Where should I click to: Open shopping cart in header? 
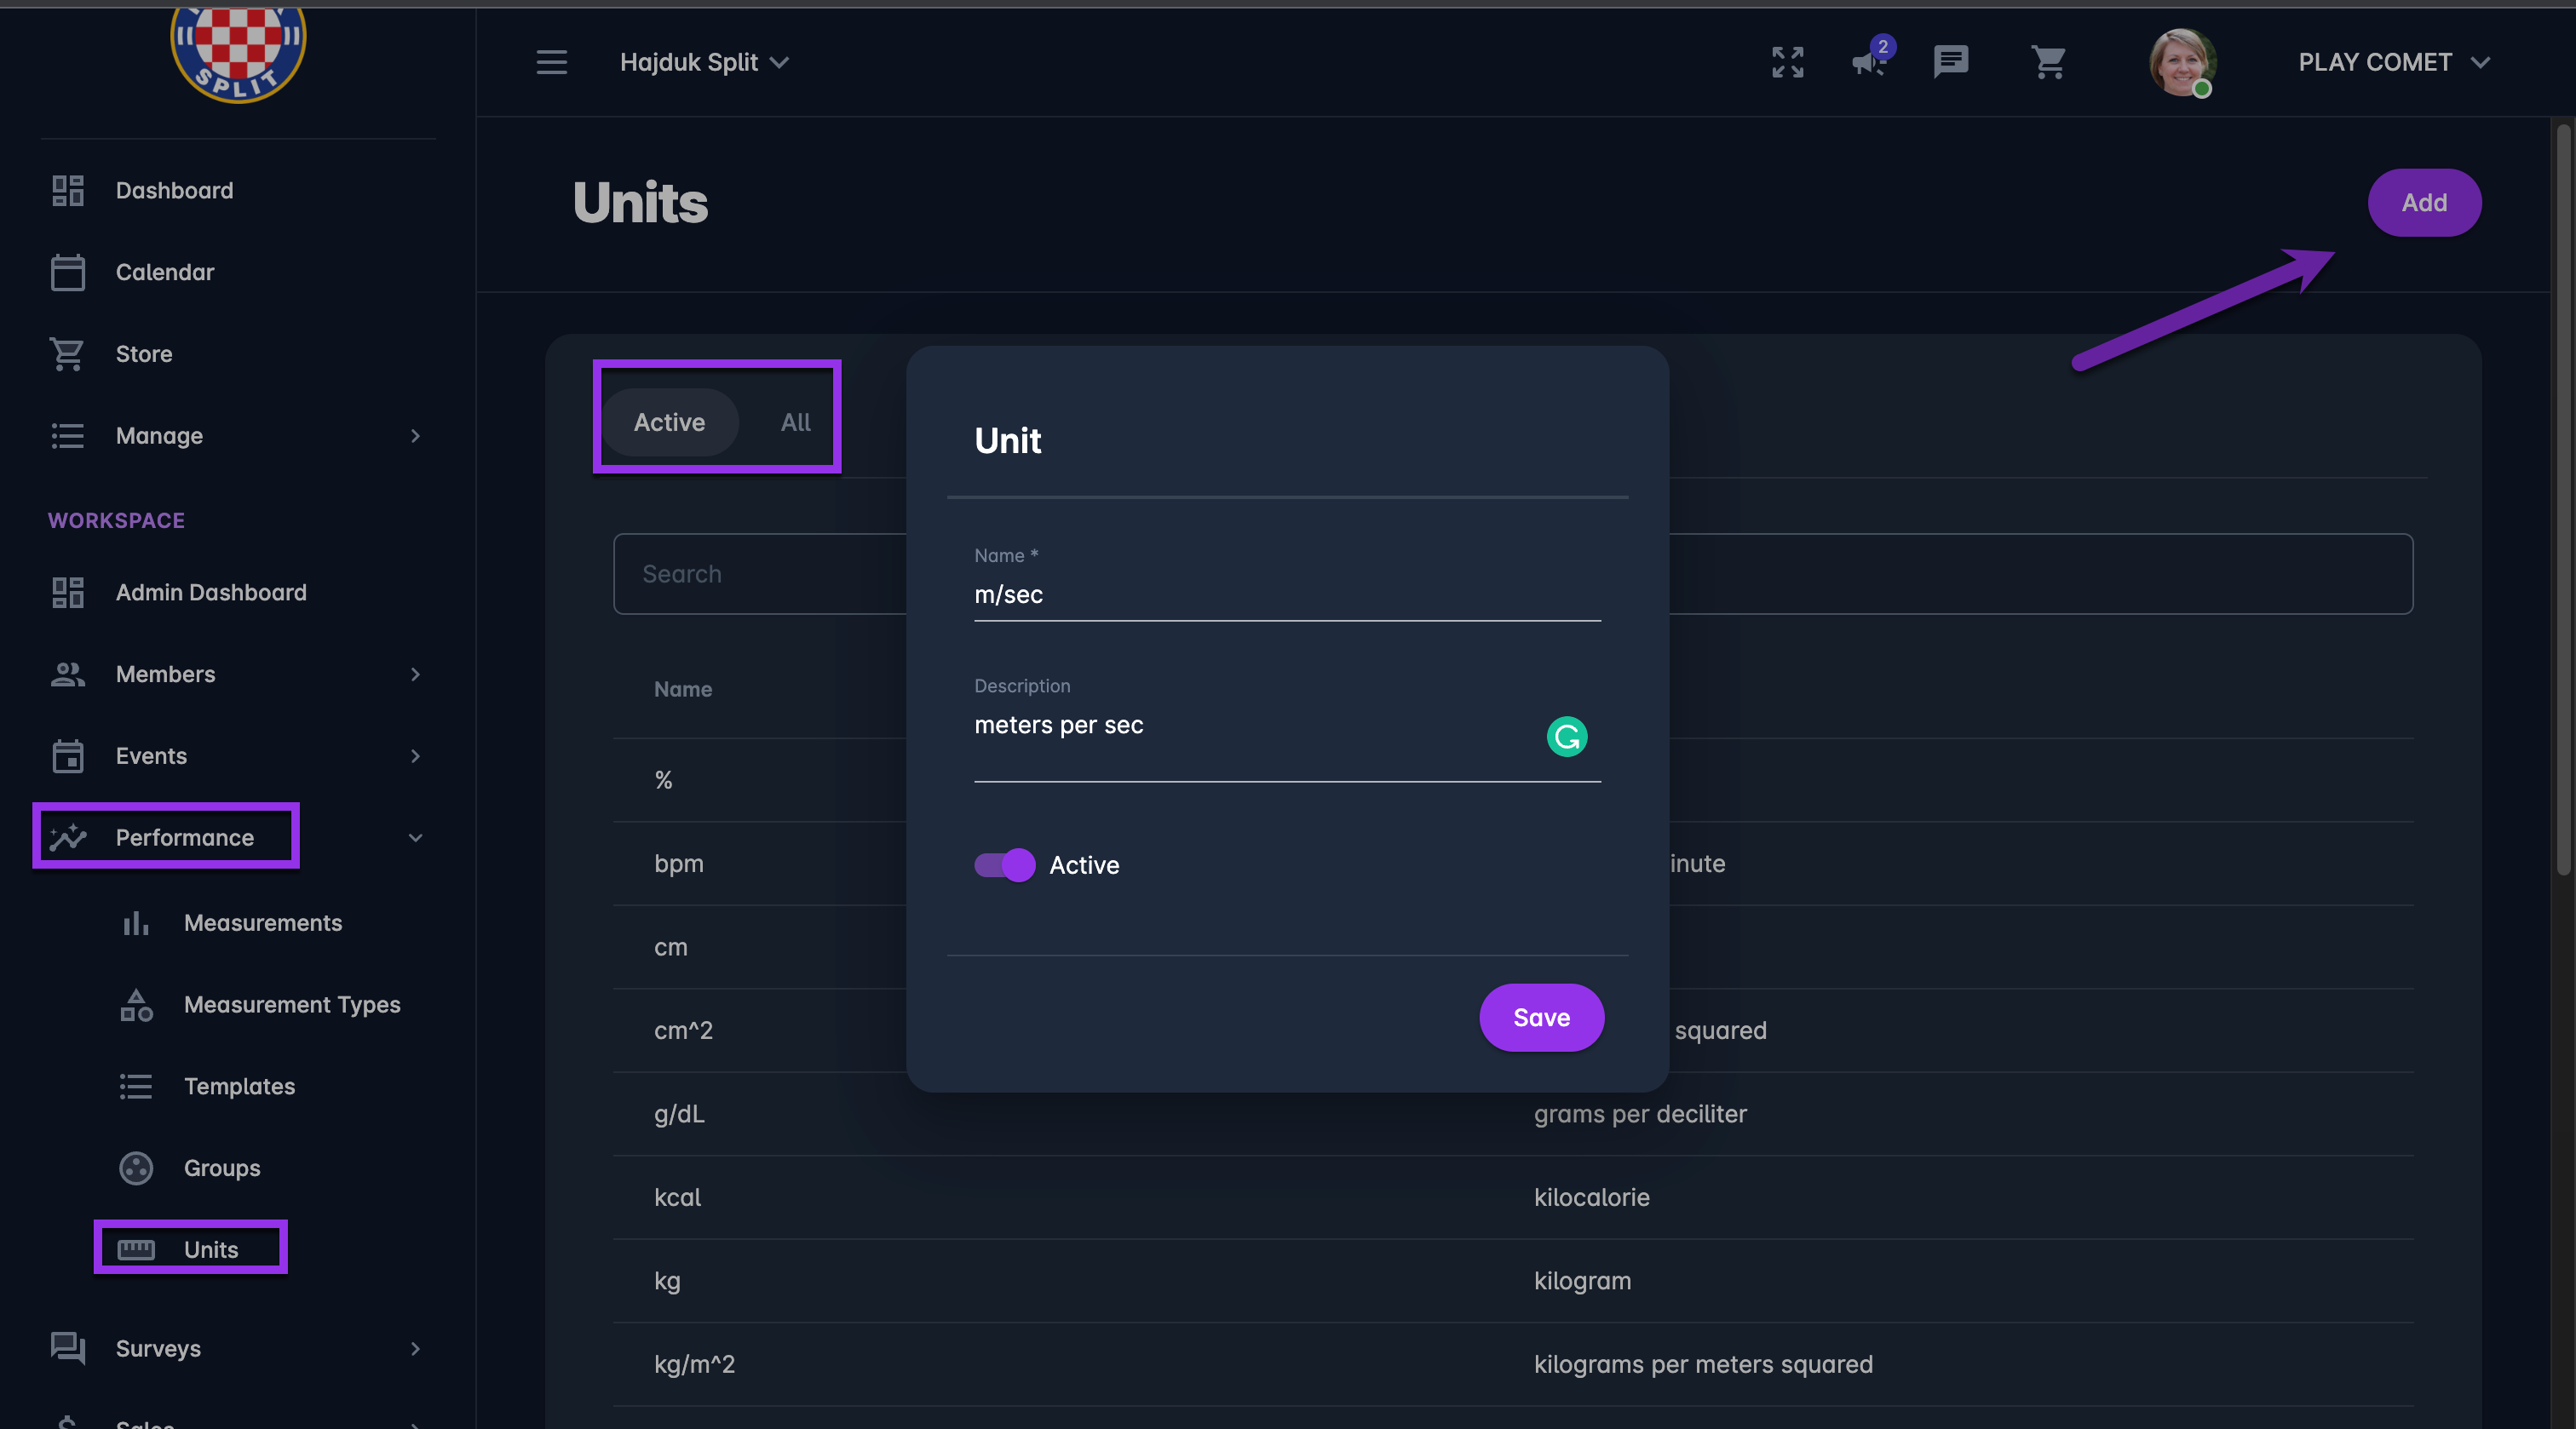[2047, 62]
